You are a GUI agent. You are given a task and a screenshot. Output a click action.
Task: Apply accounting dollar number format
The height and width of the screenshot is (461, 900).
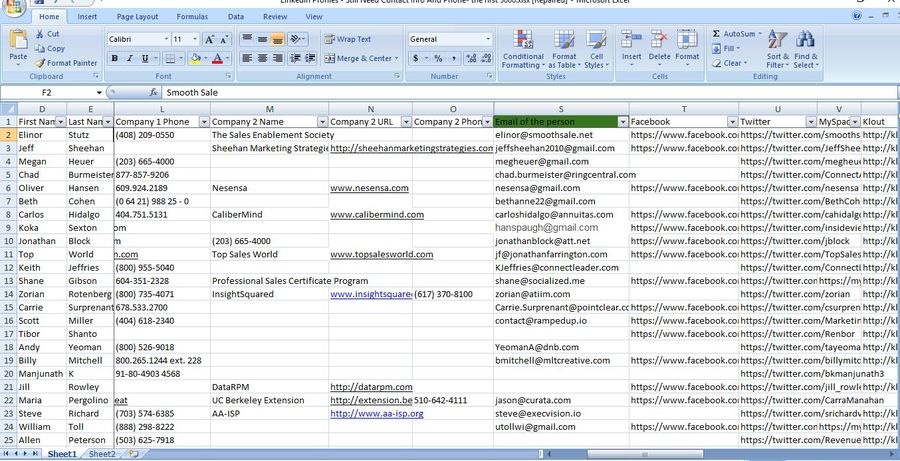tap(416, 59)
